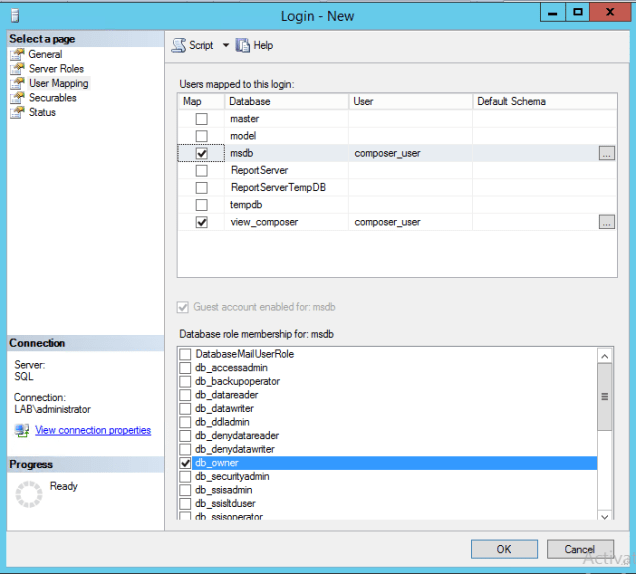636x574 pixels.
Task: Check the db_ddladmin role checkbox
Action: [x=185, y=422]
